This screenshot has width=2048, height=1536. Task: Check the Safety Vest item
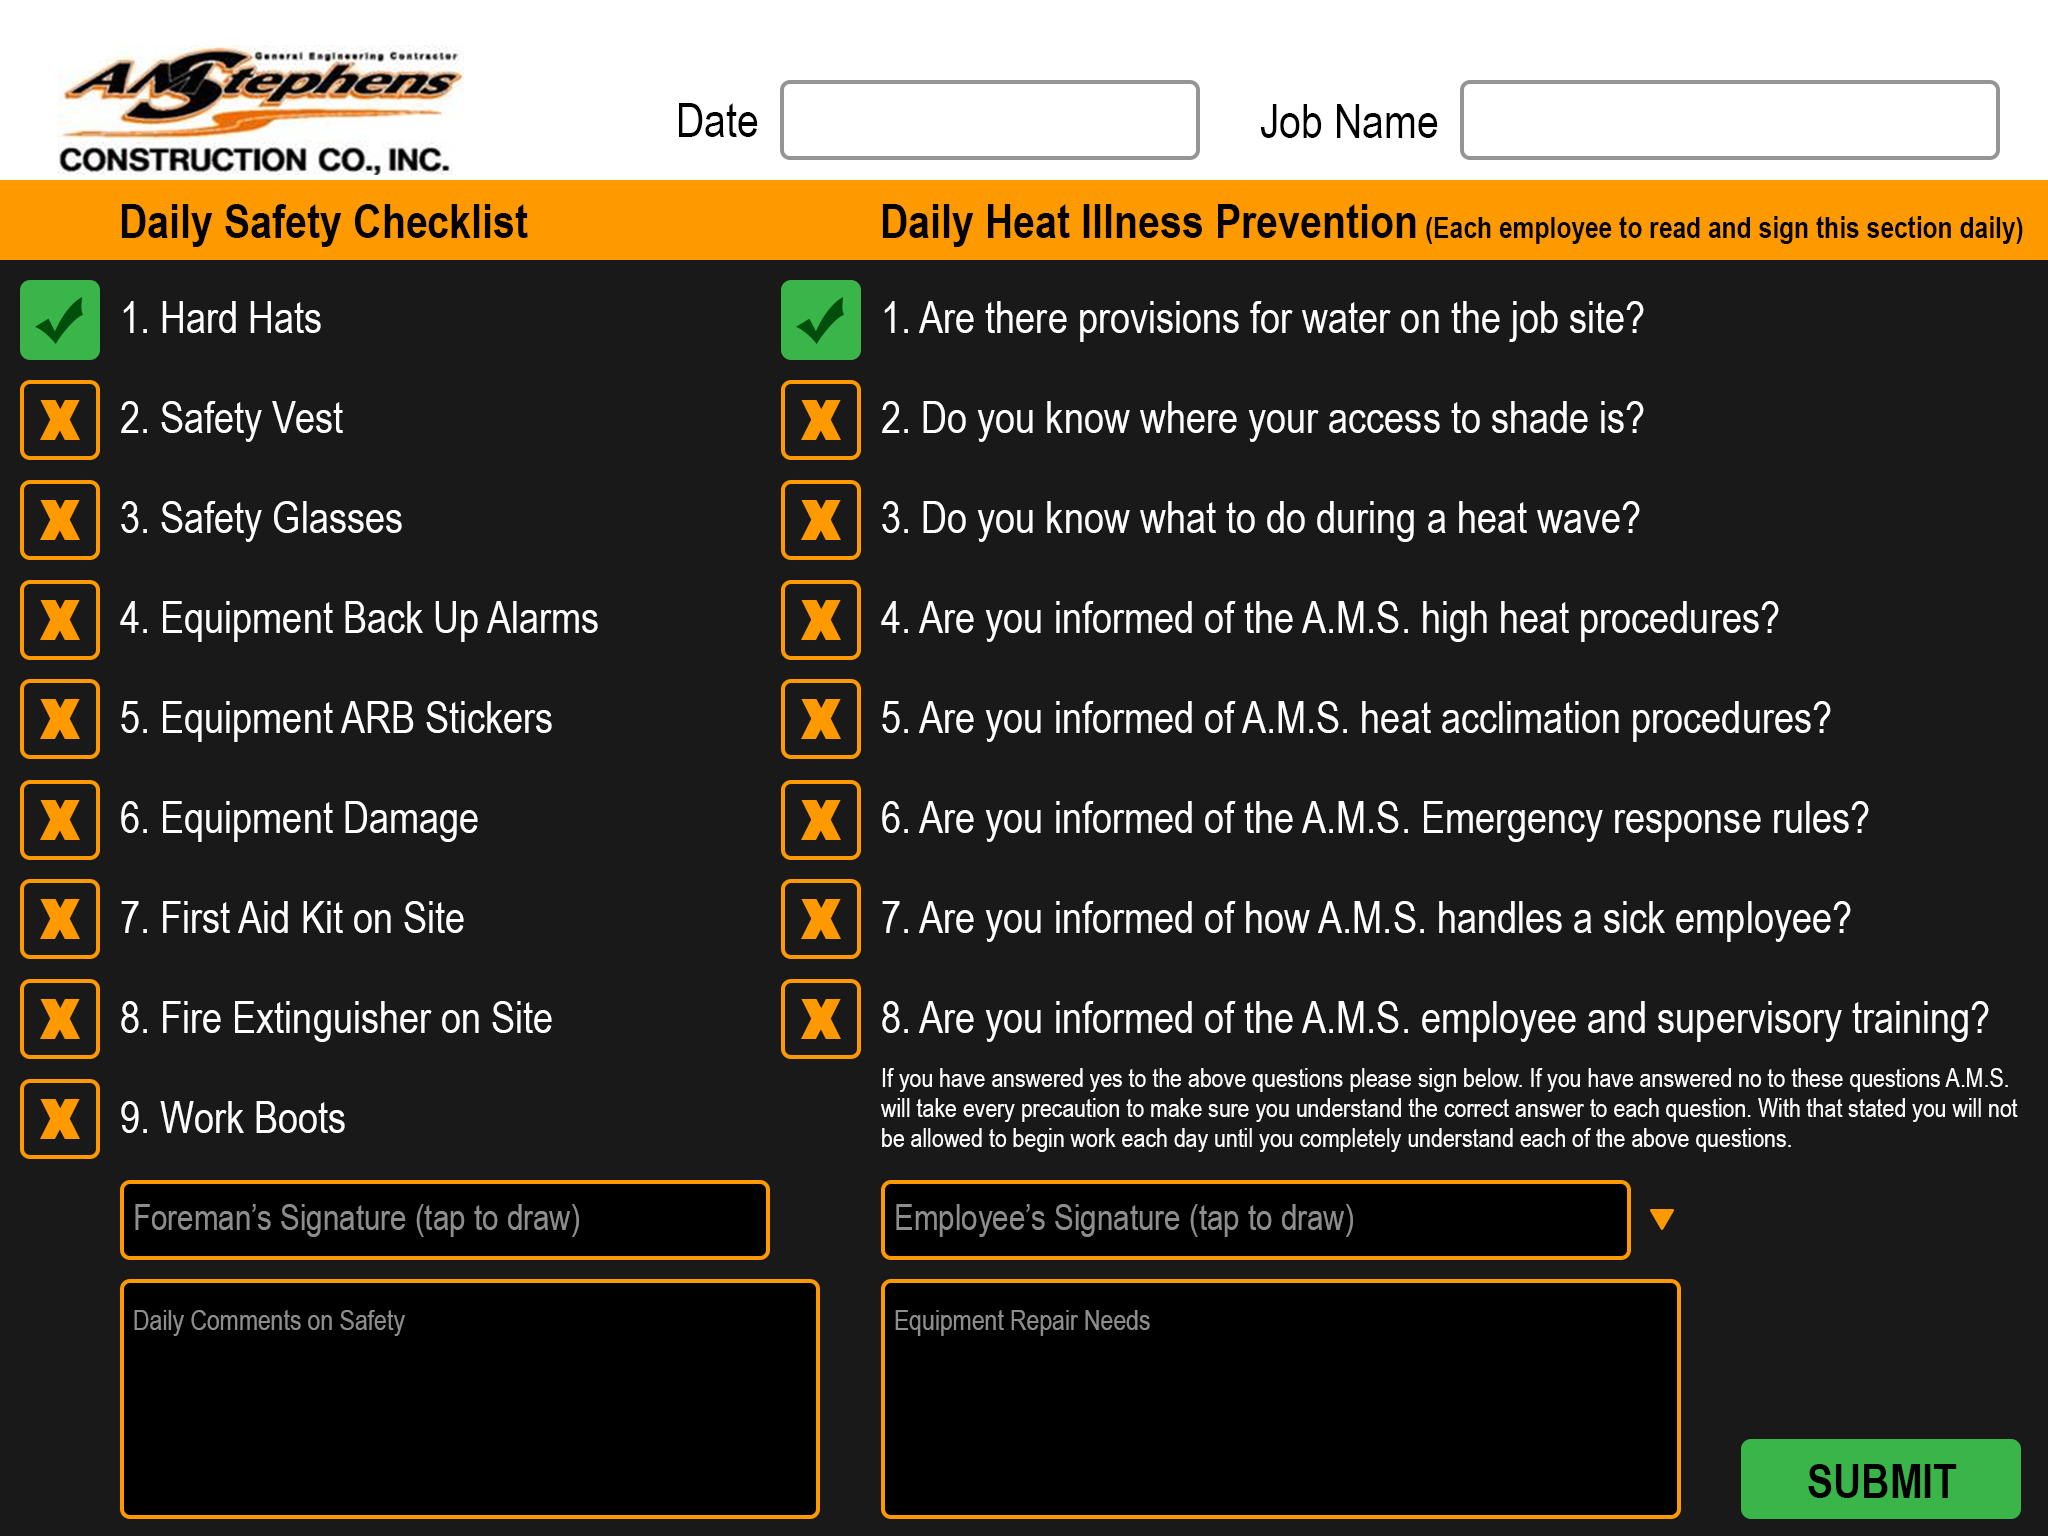click(59, 420)
